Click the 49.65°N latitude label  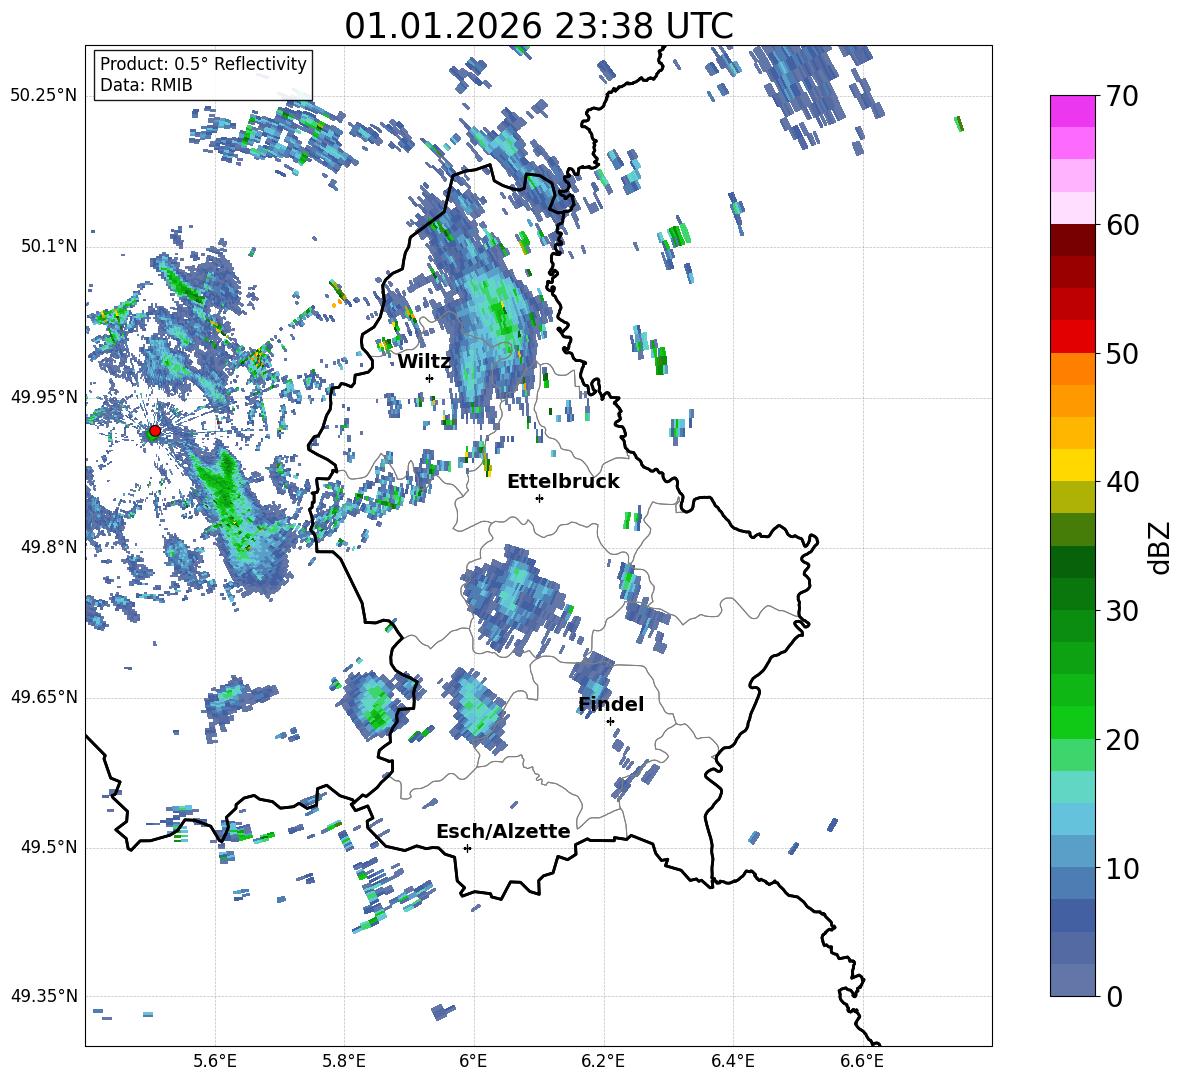44,697
